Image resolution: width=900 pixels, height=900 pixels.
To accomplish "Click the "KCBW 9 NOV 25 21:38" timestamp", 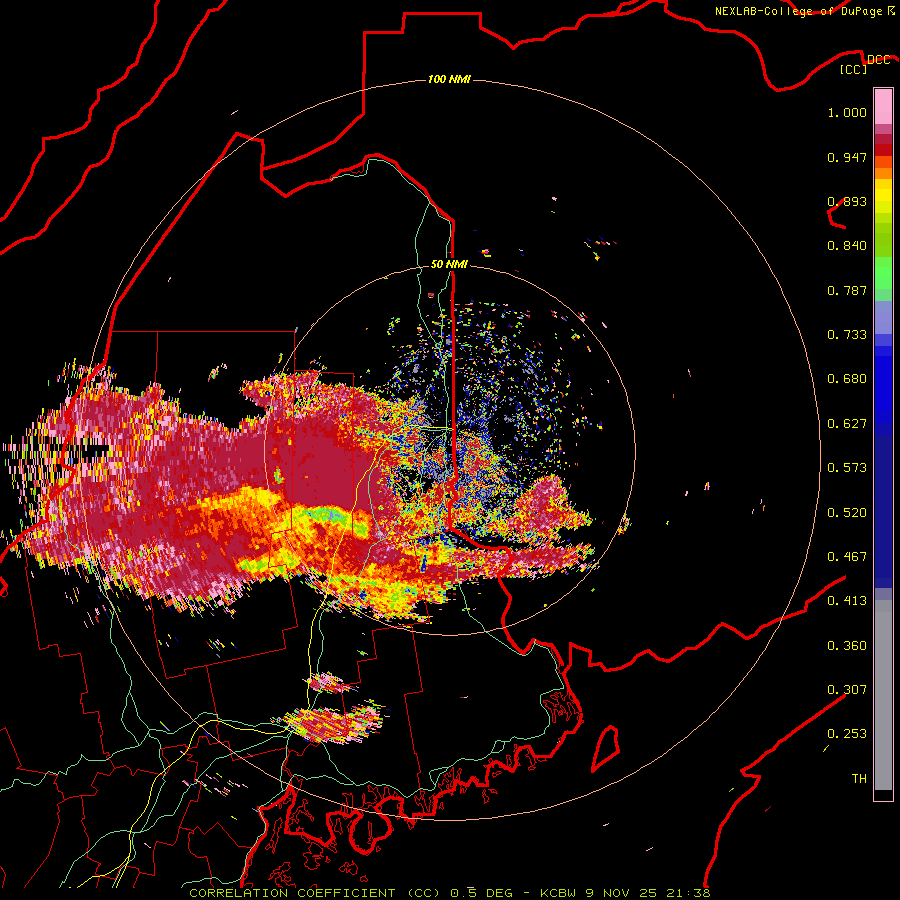I will click(x=625, y=893).
